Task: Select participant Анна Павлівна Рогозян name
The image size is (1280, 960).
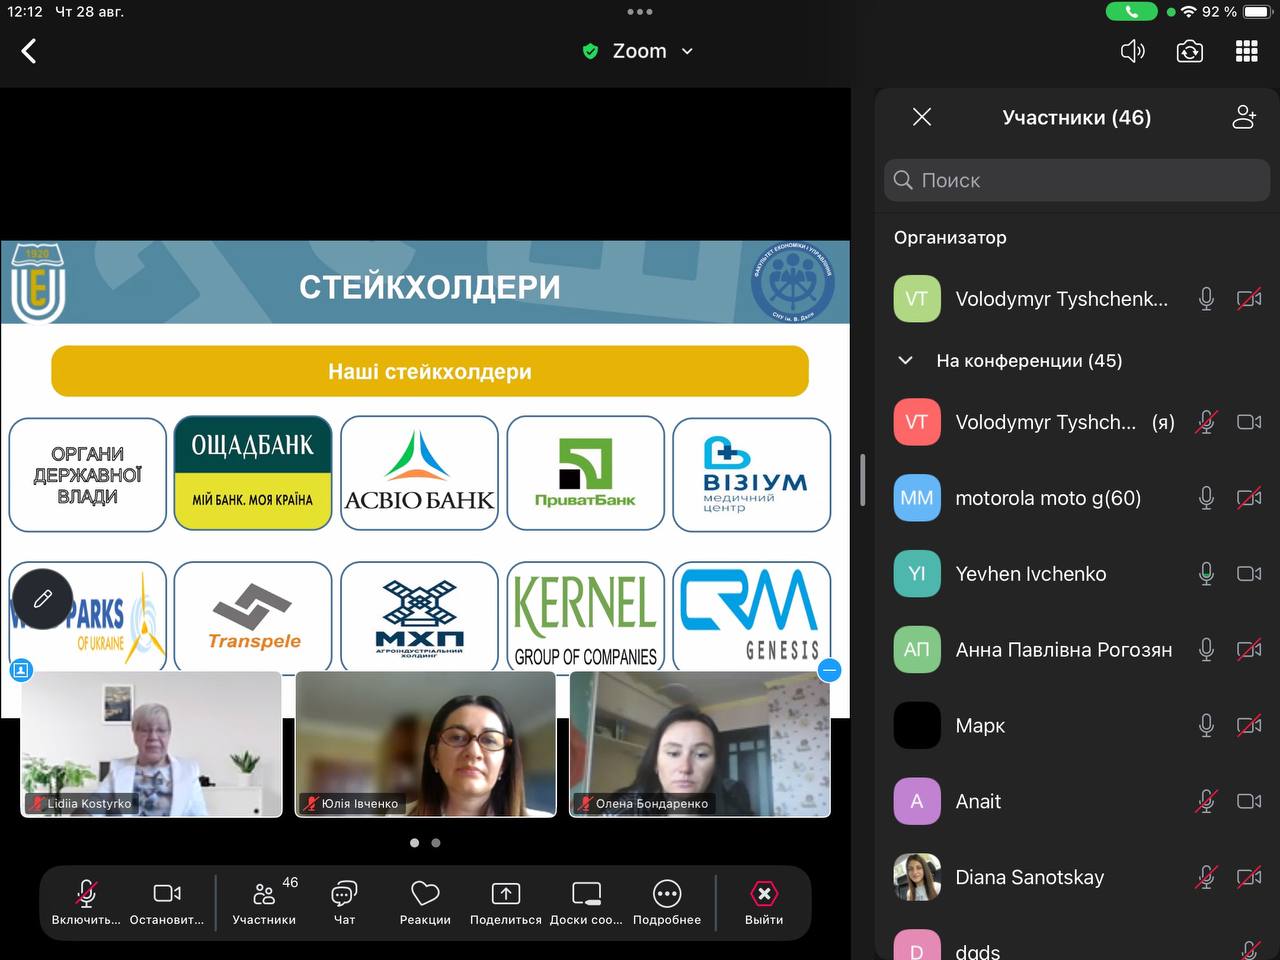Action: tap(1063, 650)
